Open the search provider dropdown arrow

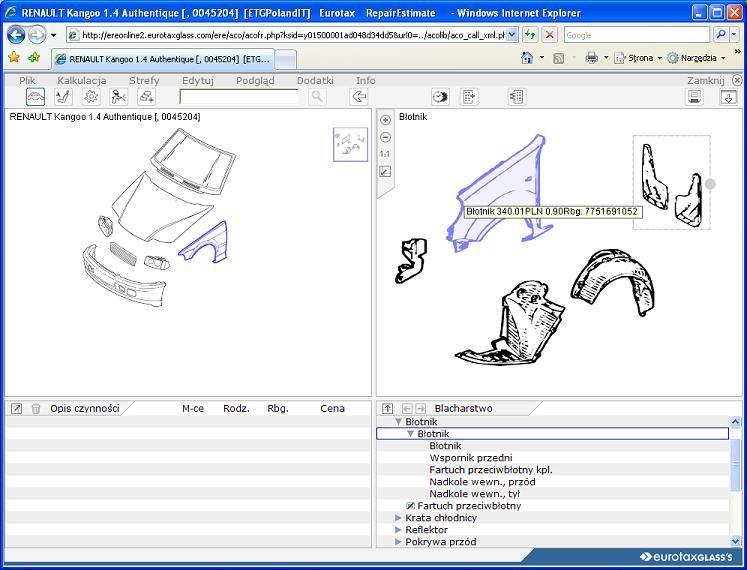tap(734, 35)
